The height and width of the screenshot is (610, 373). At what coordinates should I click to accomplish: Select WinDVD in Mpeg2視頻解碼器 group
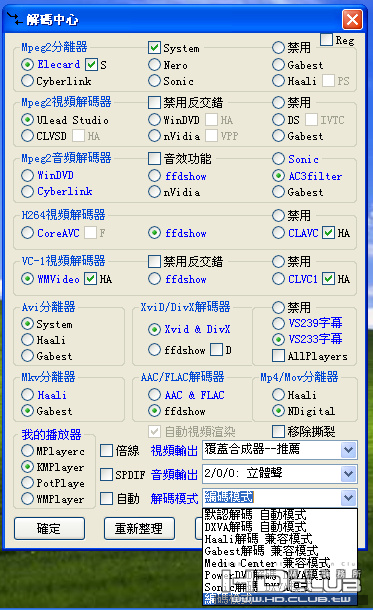pyautogui.click(x=154, y=119)
